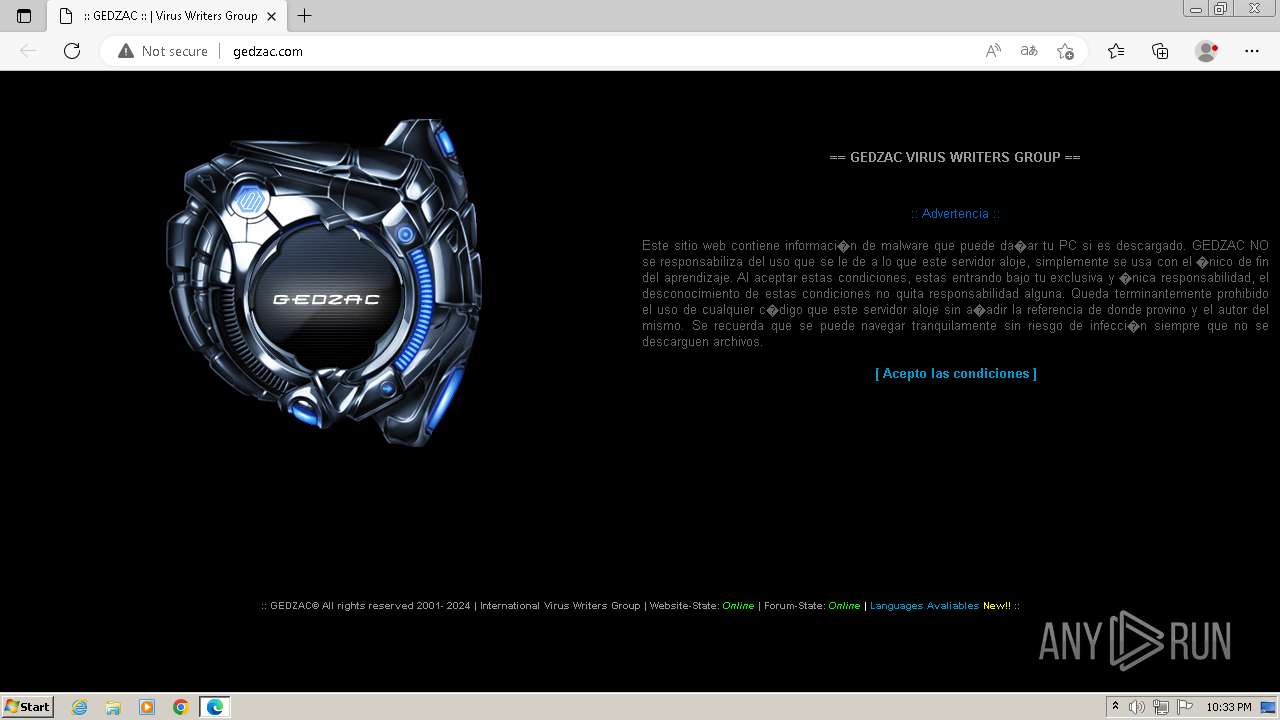Open the browser profile avatar
This screenshot has width=1280, height=720.
coord(1207,51)
